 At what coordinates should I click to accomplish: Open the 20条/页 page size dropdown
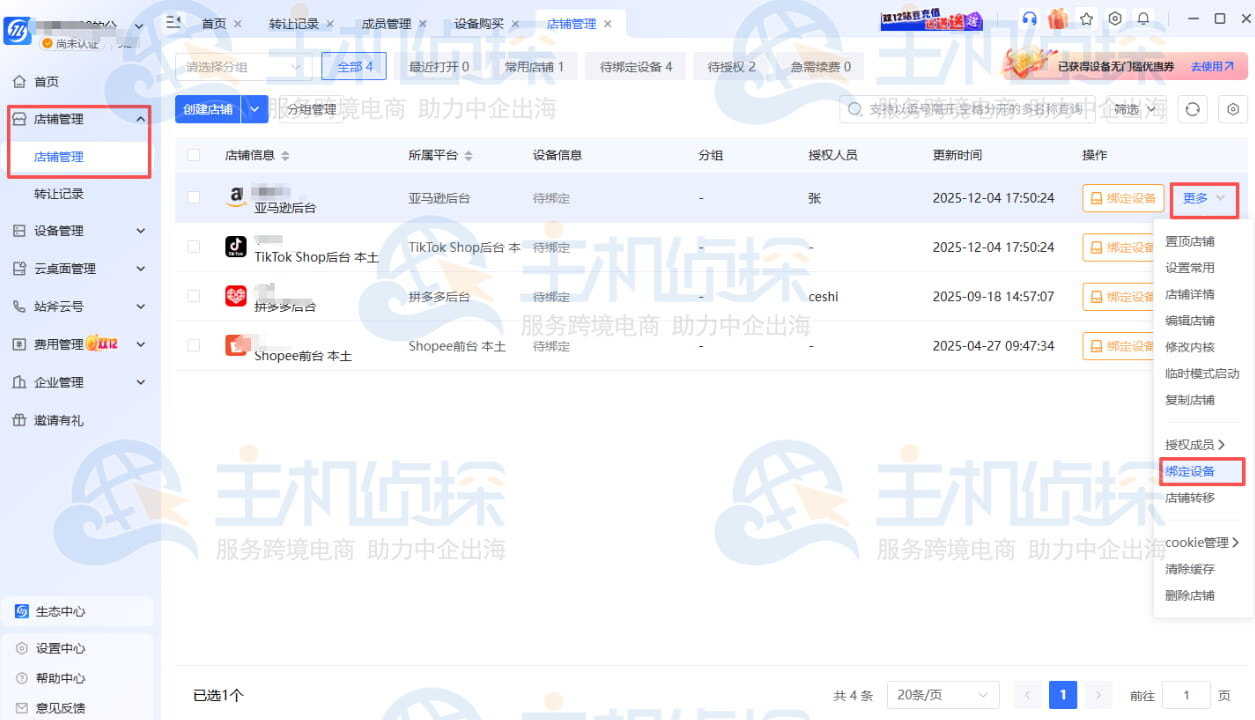tap(942, 694)
